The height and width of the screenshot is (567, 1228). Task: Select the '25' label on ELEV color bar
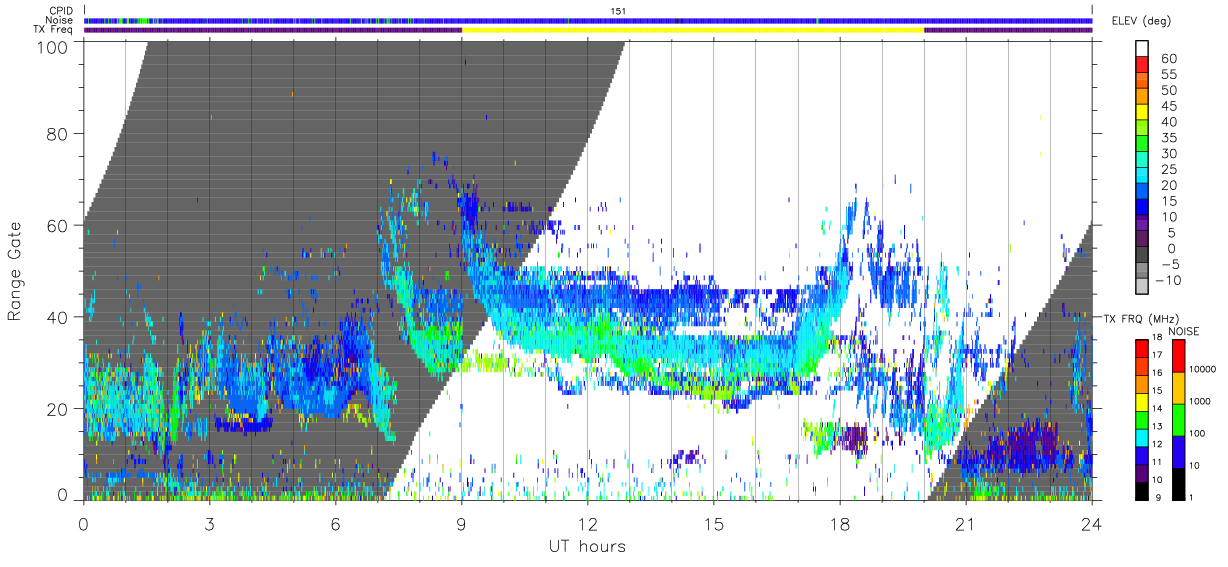(x=1168, y=169)
